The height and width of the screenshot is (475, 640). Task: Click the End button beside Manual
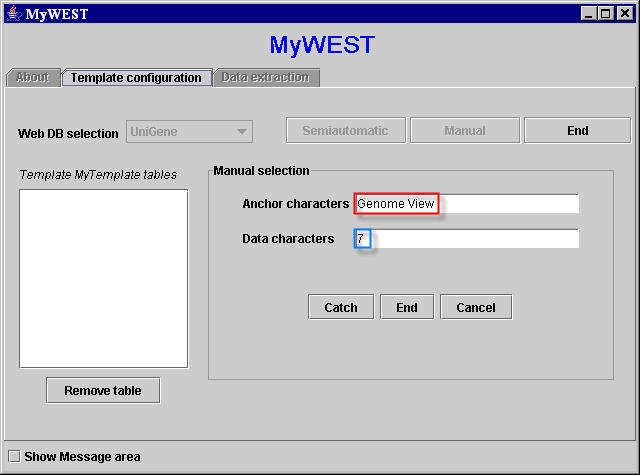(578, 131)
